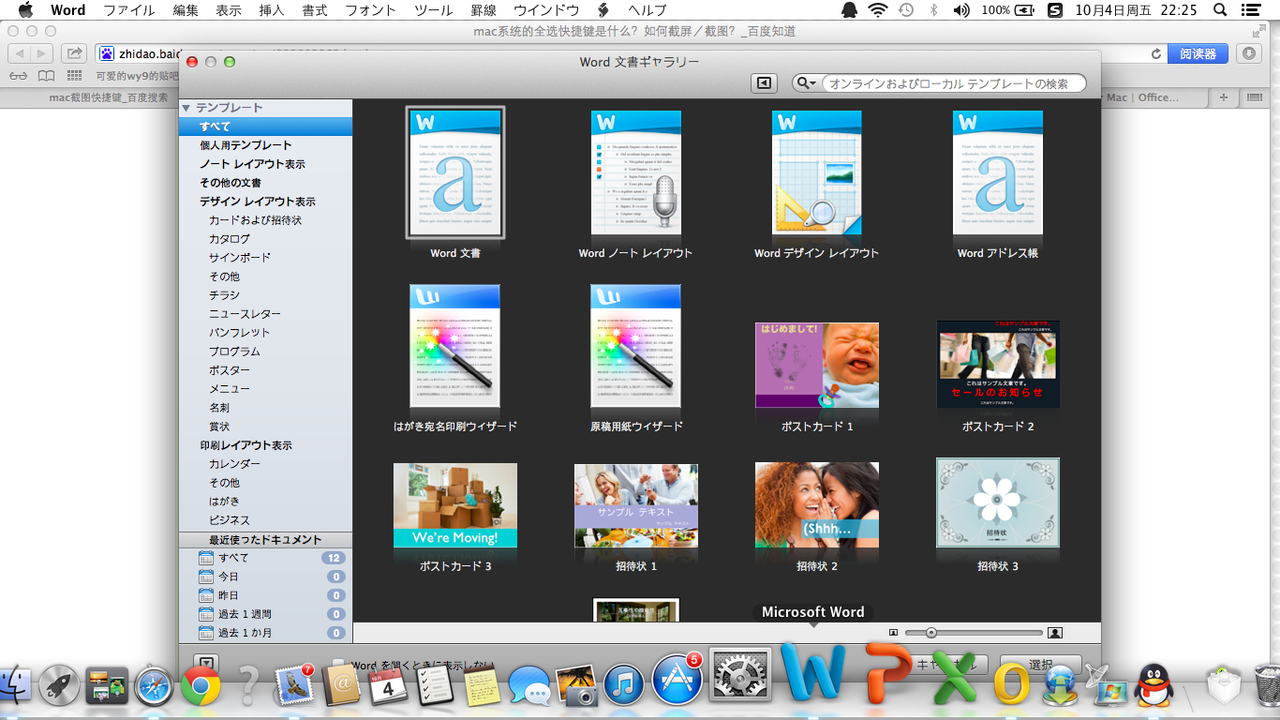The height and width of the screenshot is (720, 1280).
Task: Open the Reminders app in the Dock
Action: pos(435,686)
